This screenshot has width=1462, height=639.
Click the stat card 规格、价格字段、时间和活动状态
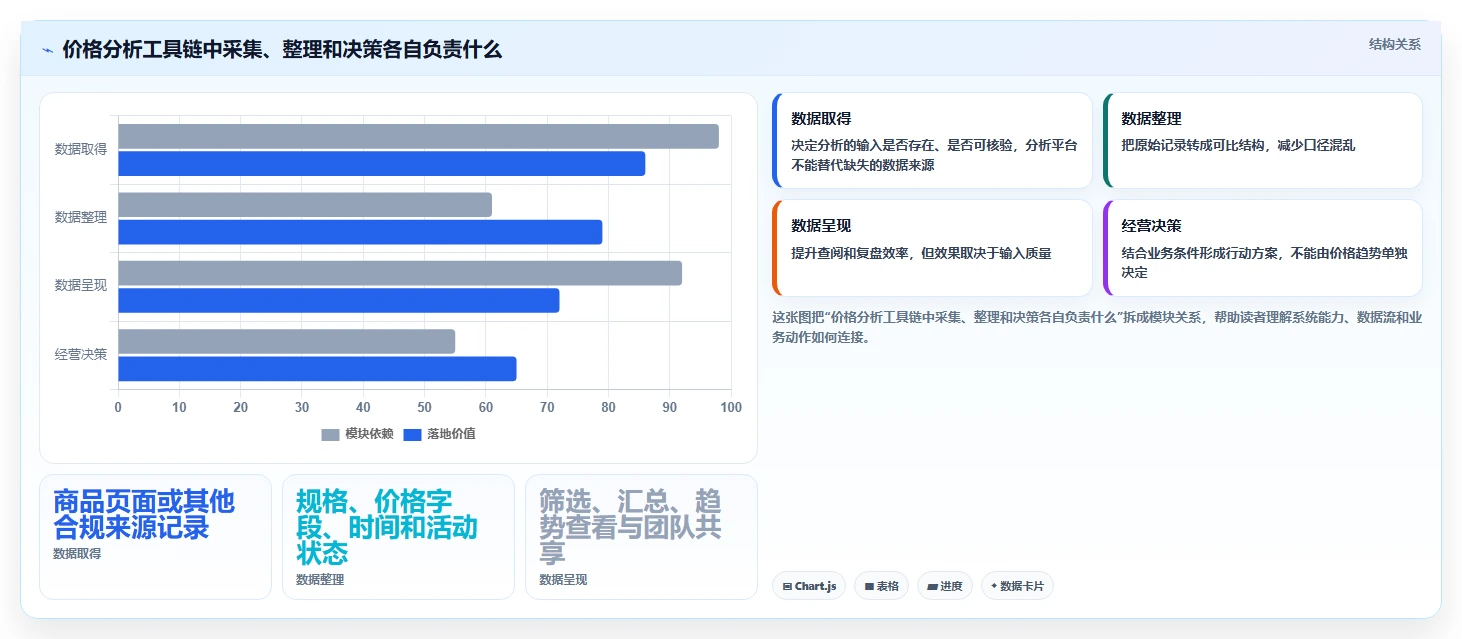pos(398,537)
